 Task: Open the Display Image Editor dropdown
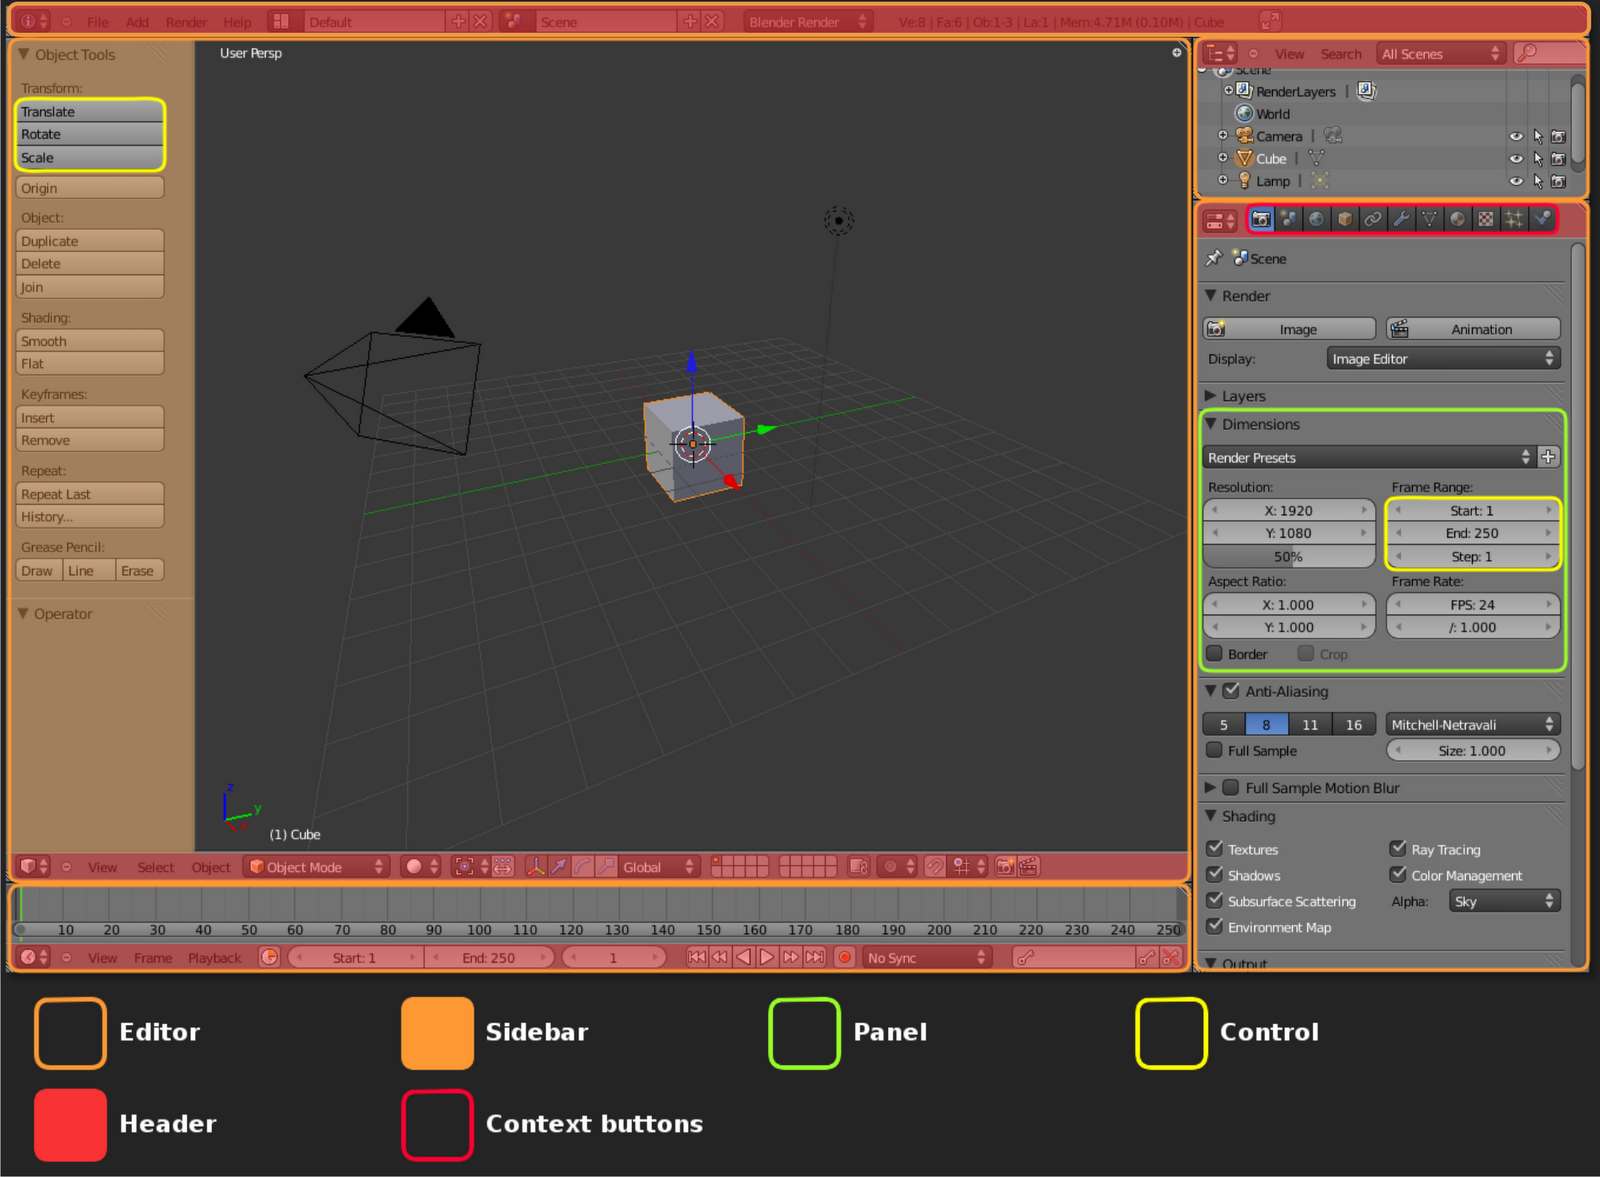click(1443, 359)
